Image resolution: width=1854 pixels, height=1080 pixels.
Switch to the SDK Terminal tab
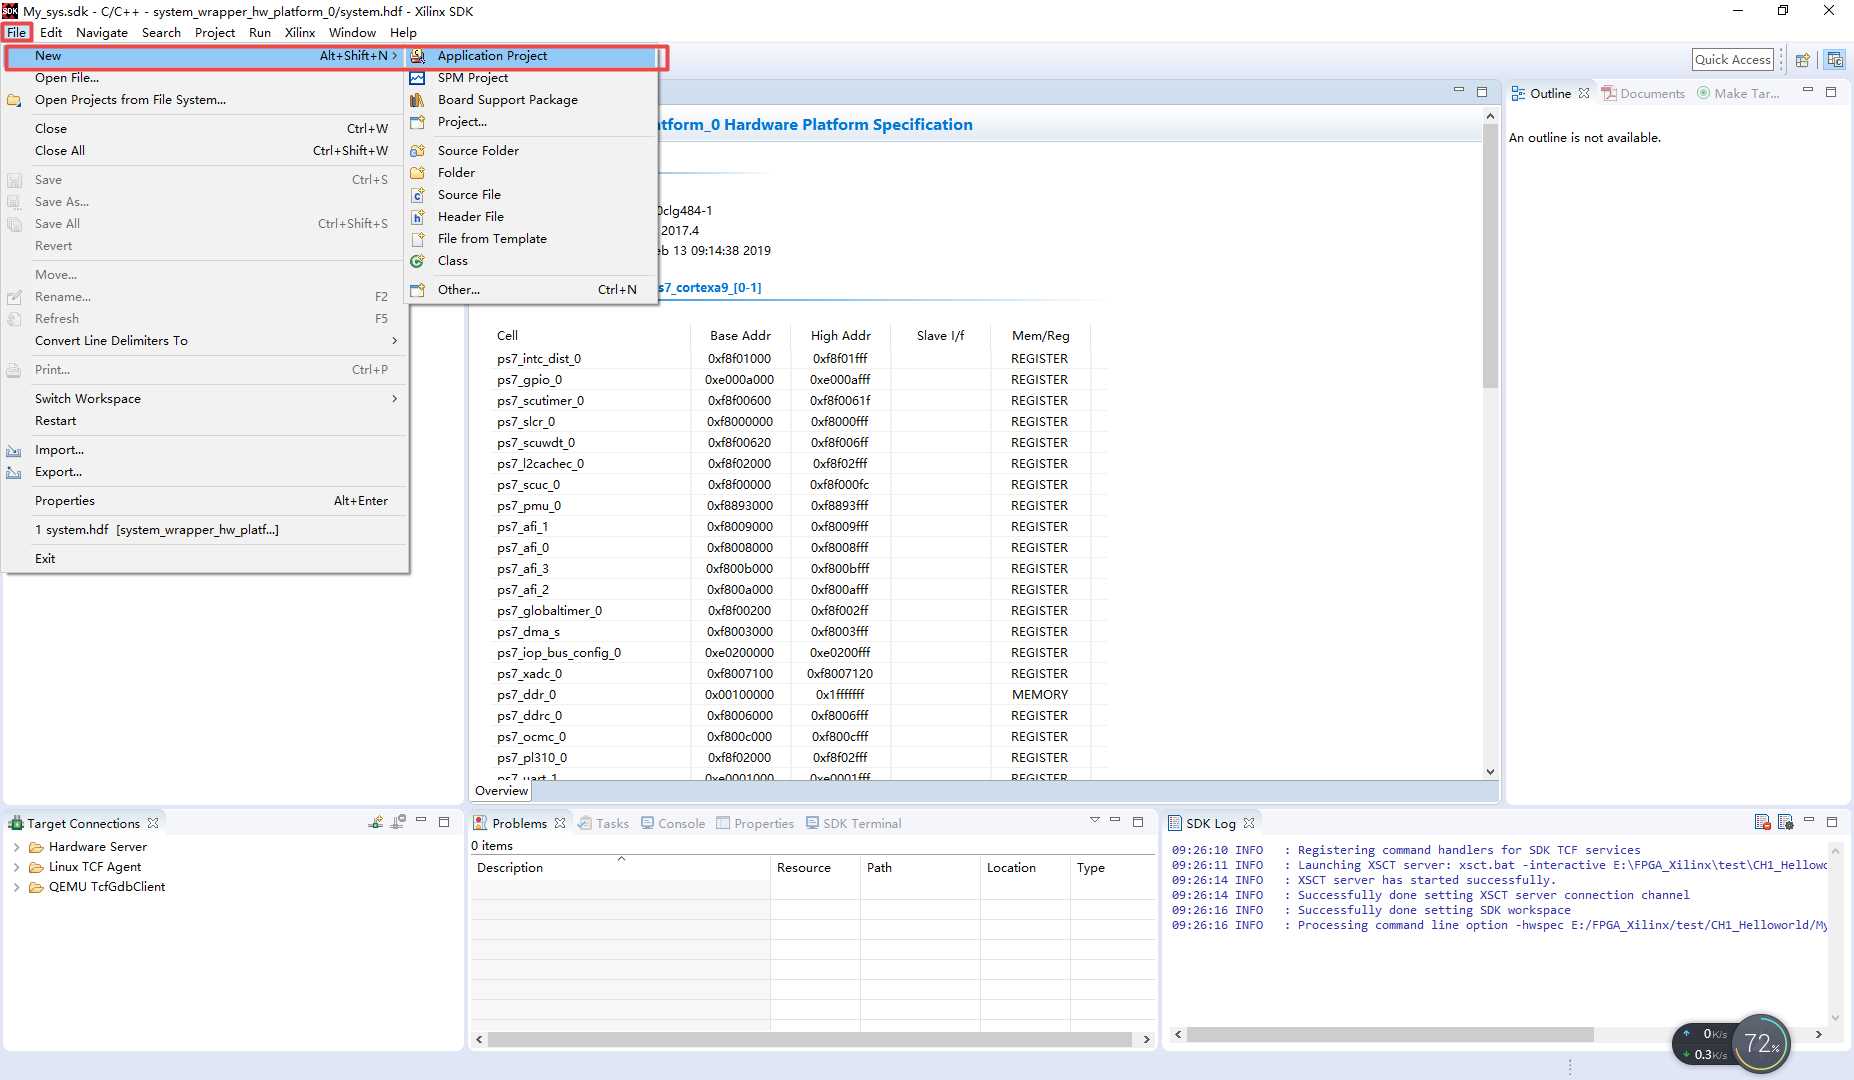point(854,823)
